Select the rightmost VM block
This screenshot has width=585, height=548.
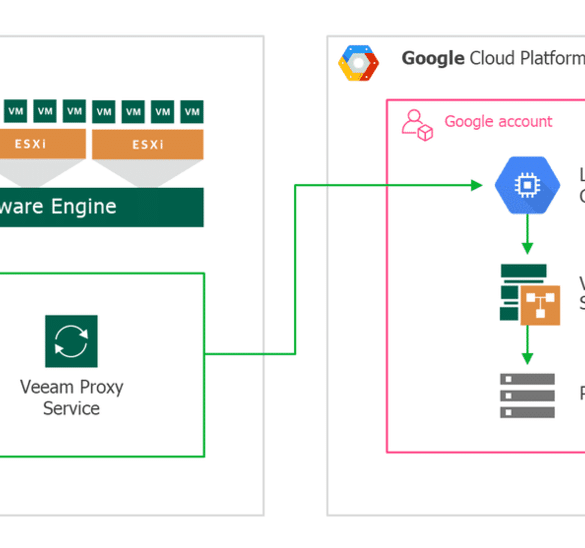click(x=192, y=112)
